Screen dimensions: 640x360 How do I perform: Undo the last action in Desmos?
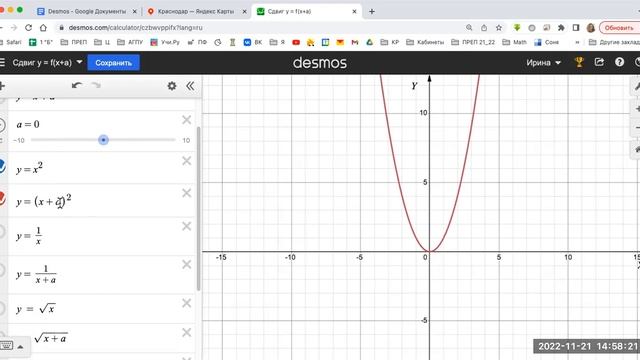tap(77, 85)
